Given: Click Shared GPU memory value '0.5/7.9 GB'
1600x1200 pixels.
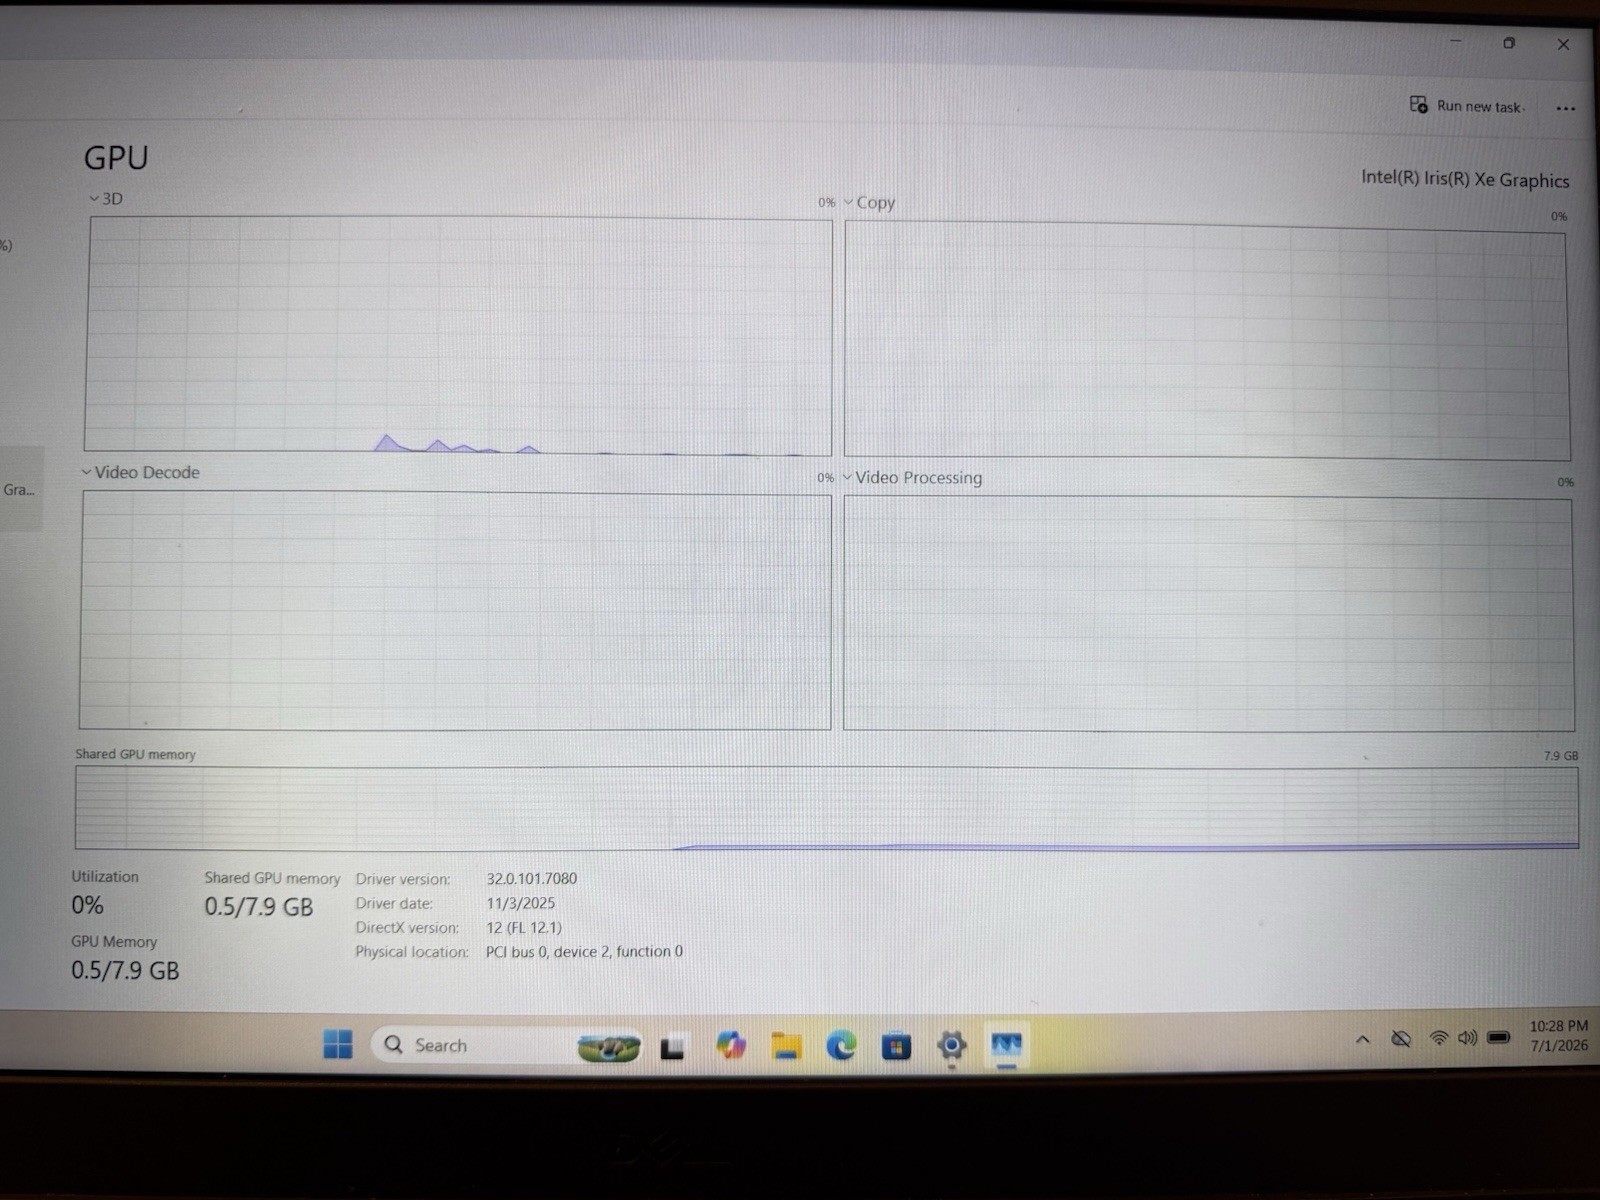Looking at the screenshot, I should 259,907.
